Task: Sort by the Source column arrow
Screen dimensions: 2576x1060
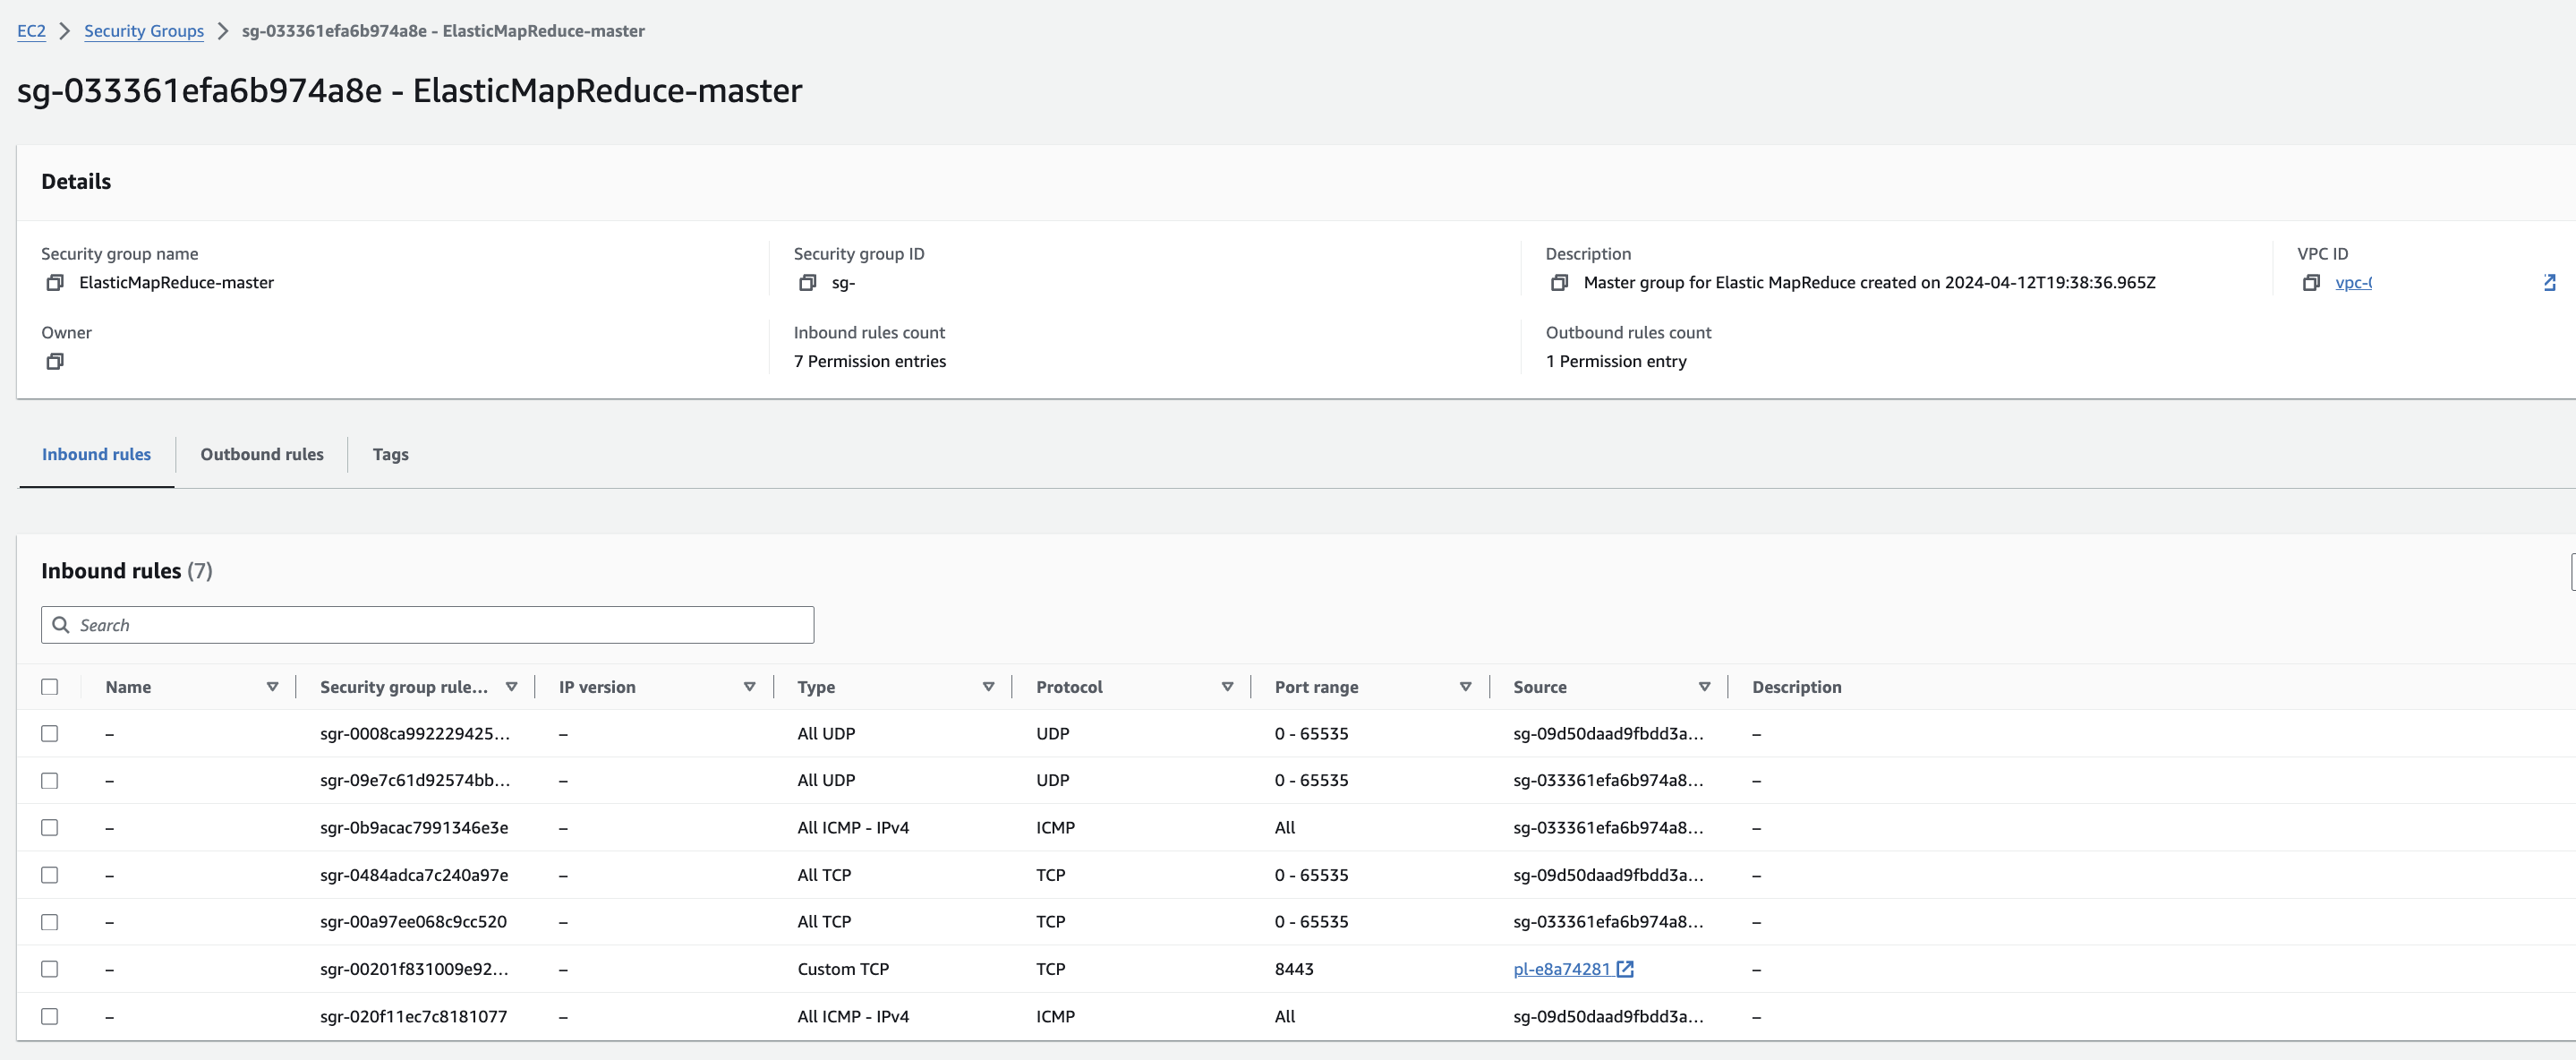Action: point(1704,687)
